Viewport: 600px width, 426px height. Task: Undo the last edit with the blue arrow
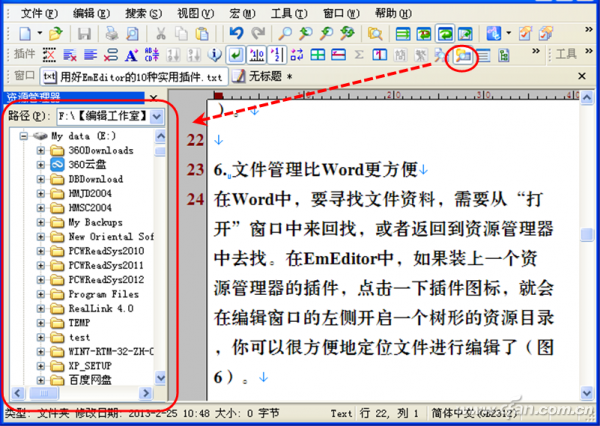[x=236, y=33]
